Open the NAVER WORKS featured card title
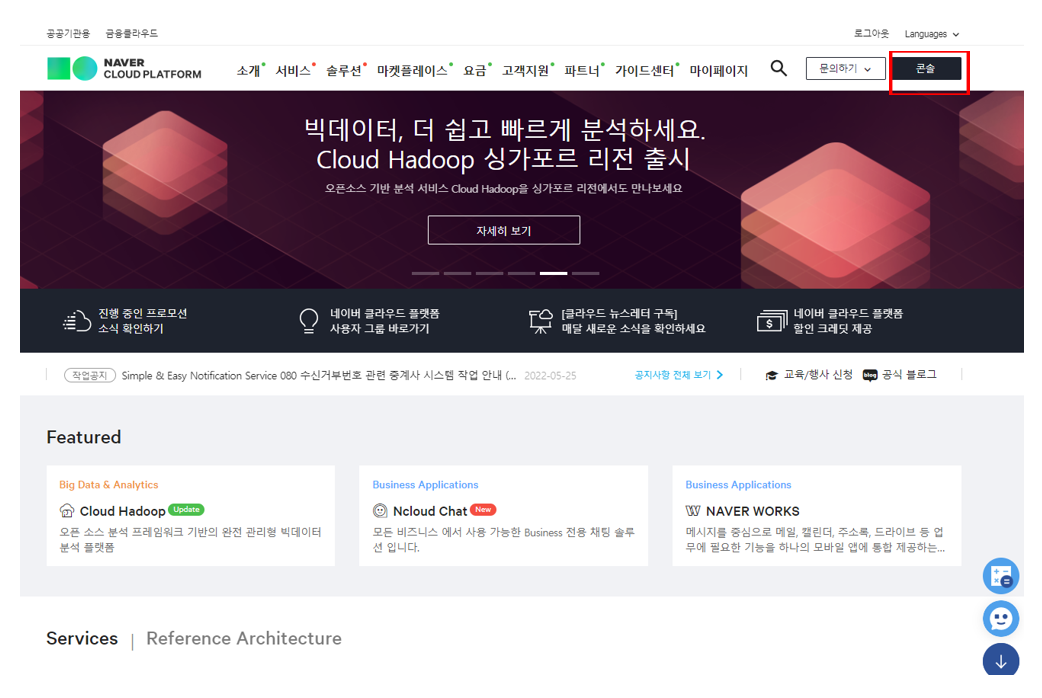This screenshot has height=698, width=1042. (x=753, y=511)
